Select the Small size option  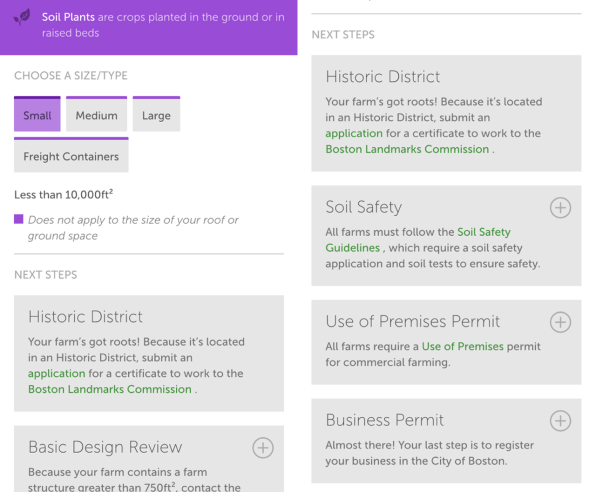(37, 114)
